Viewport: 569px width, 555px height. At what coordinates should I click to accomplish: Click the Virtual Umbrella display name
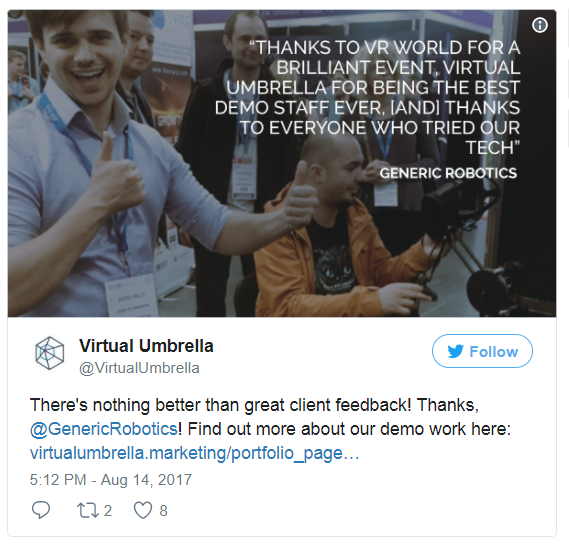146,346
